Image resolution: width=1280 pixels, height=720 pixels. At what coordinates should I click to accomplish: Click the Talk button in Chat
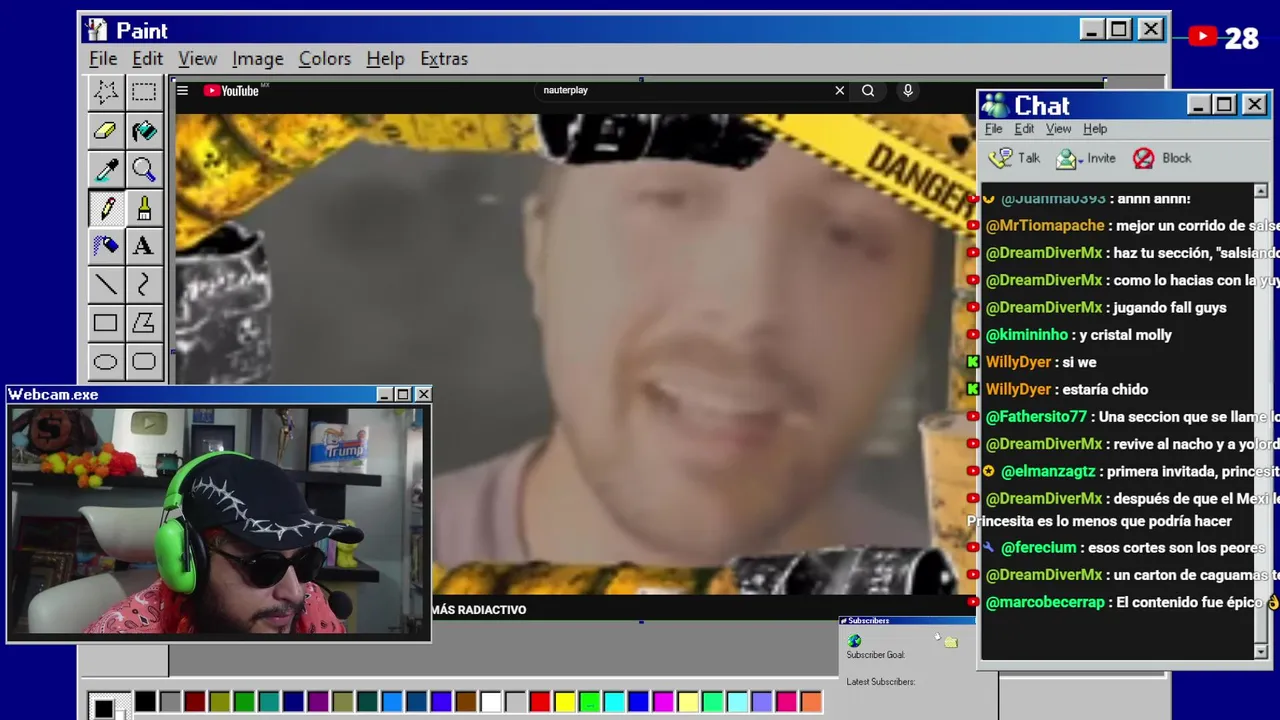point(1014,158)
